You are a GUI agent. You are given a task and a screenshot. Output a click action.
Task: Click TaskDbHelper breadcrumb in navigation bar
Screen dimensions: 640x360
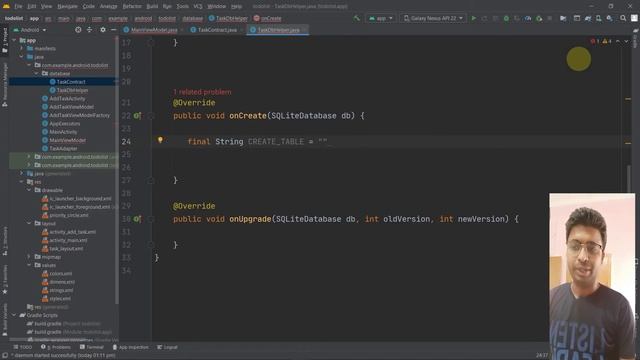(228, 18)
